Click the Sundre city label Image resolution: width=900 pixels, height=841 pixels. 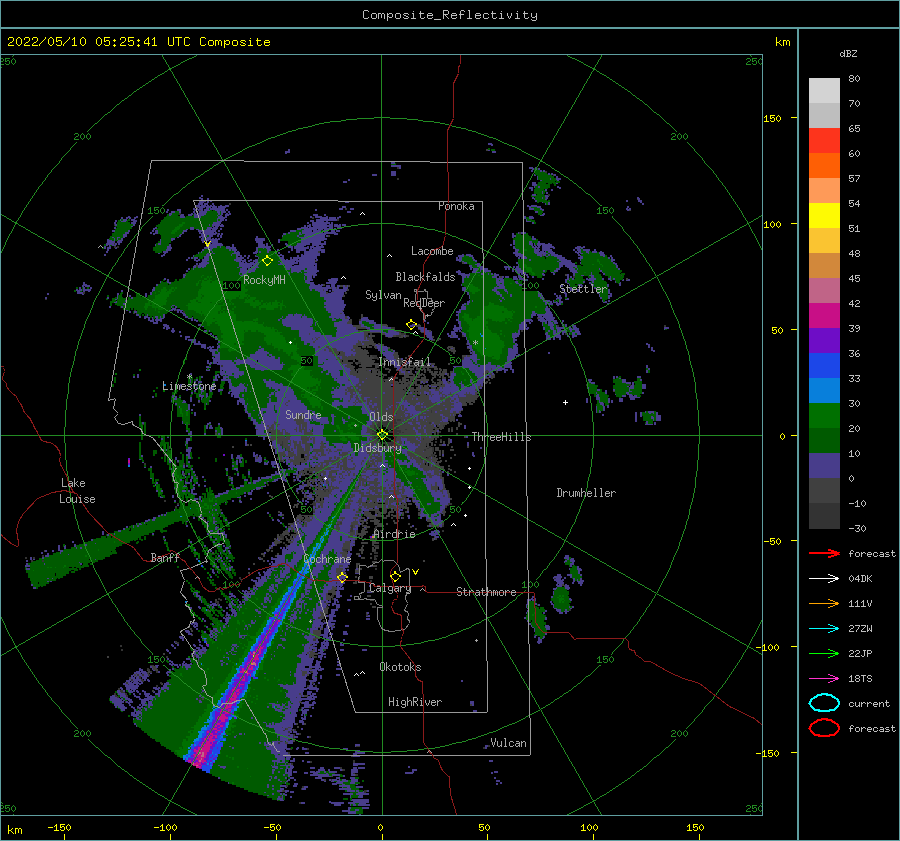[x=304, y=414]
